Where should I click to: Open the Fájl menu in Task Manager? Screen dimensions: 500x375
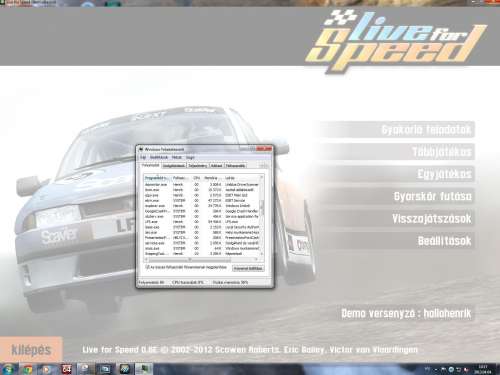pyautogui.click(x=143, y=157)
